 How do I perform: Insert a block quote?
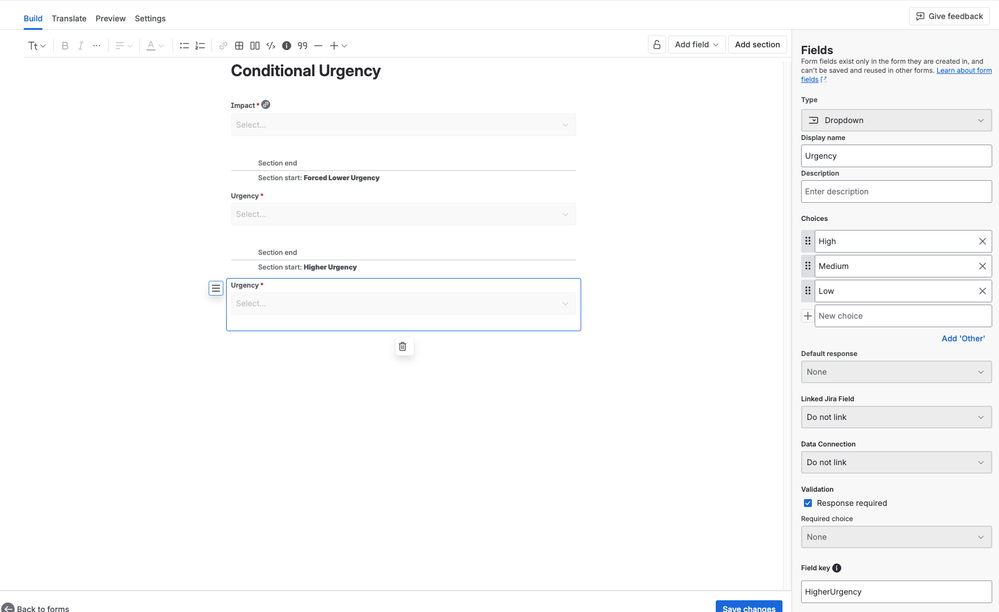tap(303, 46)
